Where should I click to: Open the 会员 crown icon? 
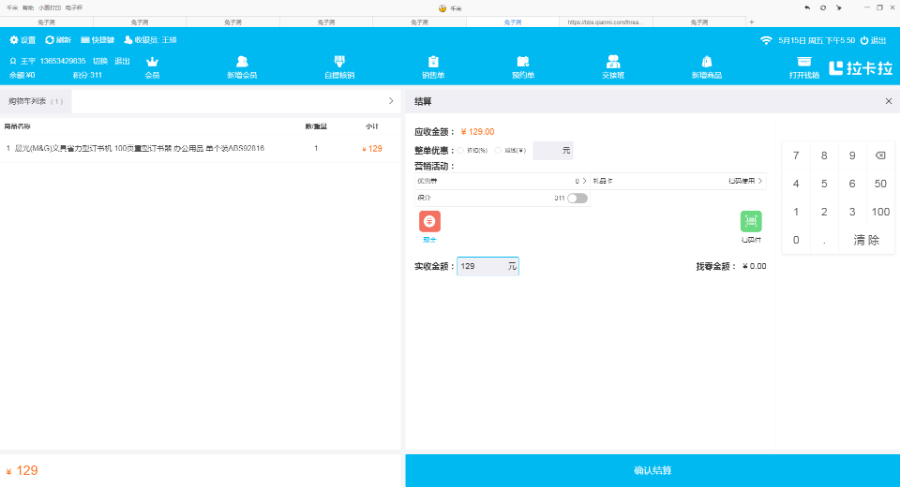(x=152, y=62)
